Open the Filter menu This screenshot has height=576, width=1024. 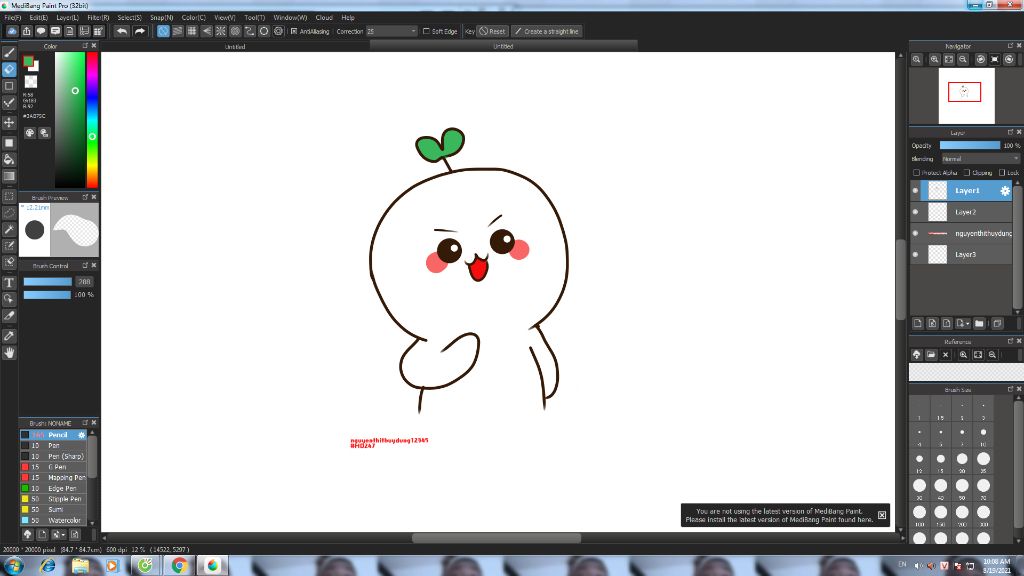pyautogui.click(x=98, y=18)
